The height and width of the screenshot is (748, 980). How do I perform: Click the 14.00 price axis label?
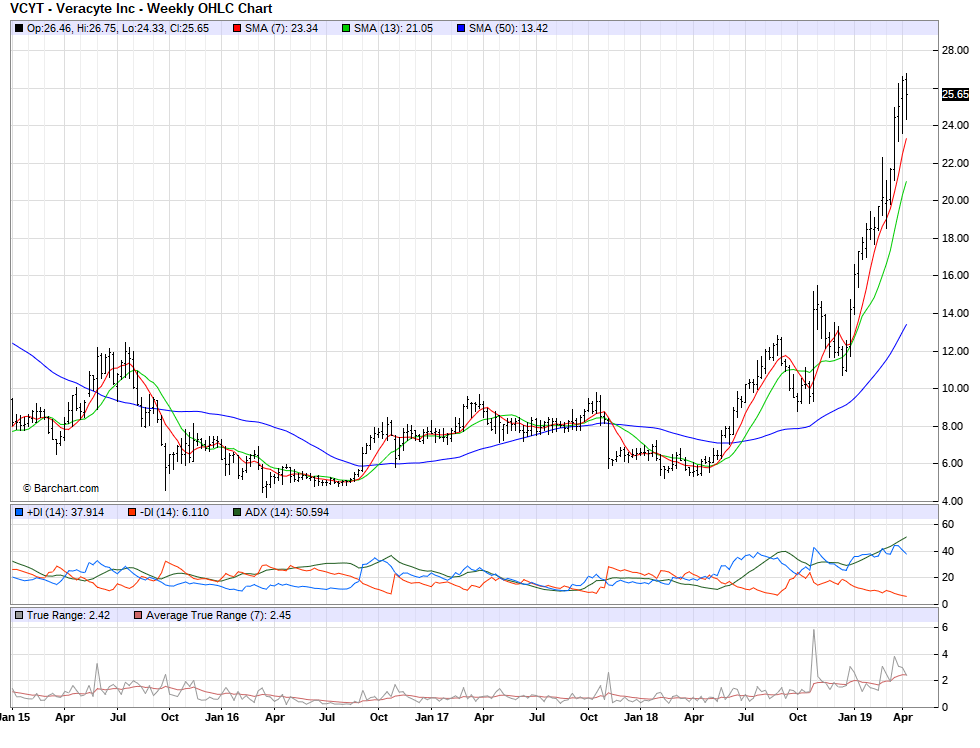pyautogui.click(x=955, y=313)
